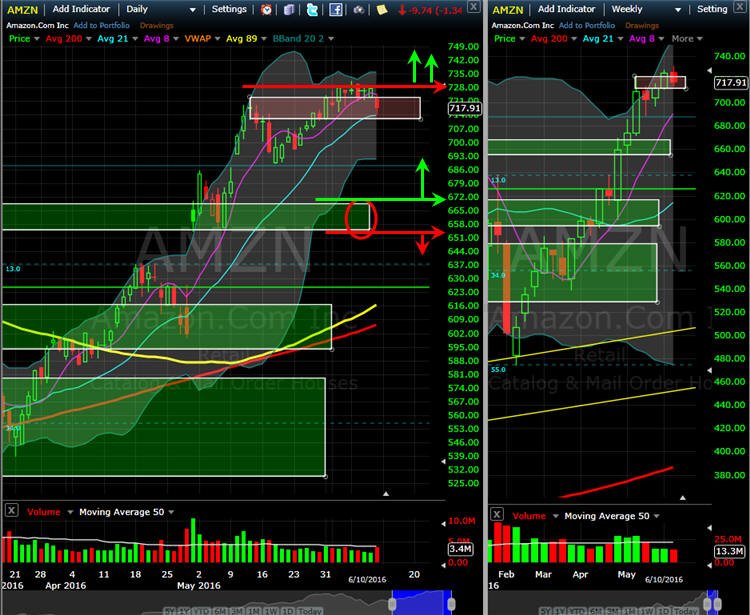
Task: Open the yellow sticky note icon
Action: tap(381, 9)
